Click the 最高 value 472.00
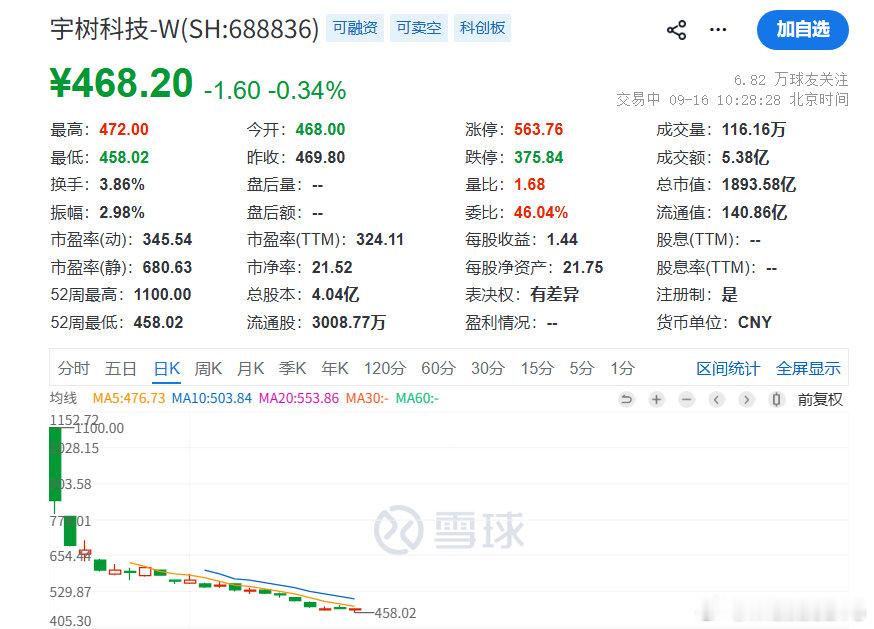 (124, 129)
